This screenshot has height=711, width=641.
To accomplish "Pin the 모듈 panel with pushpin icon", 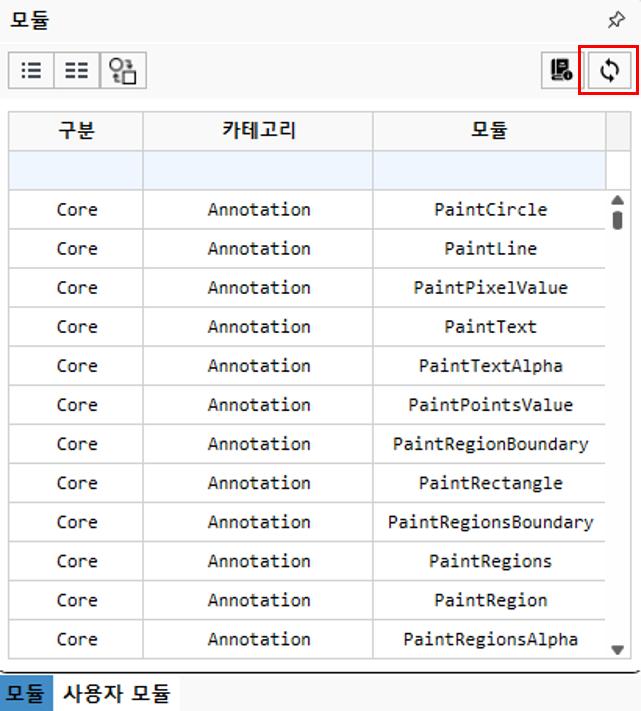I will 616,20.
